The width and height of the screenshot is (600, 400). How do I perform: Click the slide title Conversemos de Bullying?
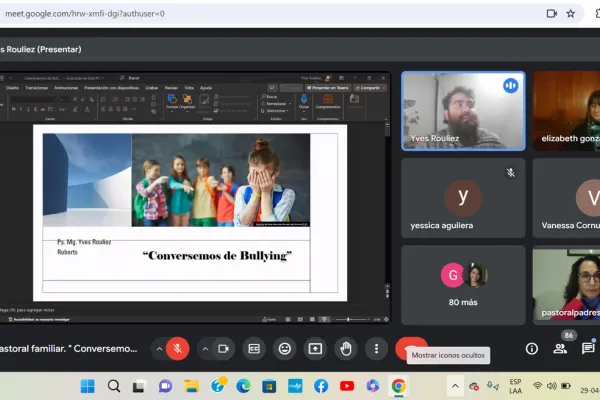(217, 256)
